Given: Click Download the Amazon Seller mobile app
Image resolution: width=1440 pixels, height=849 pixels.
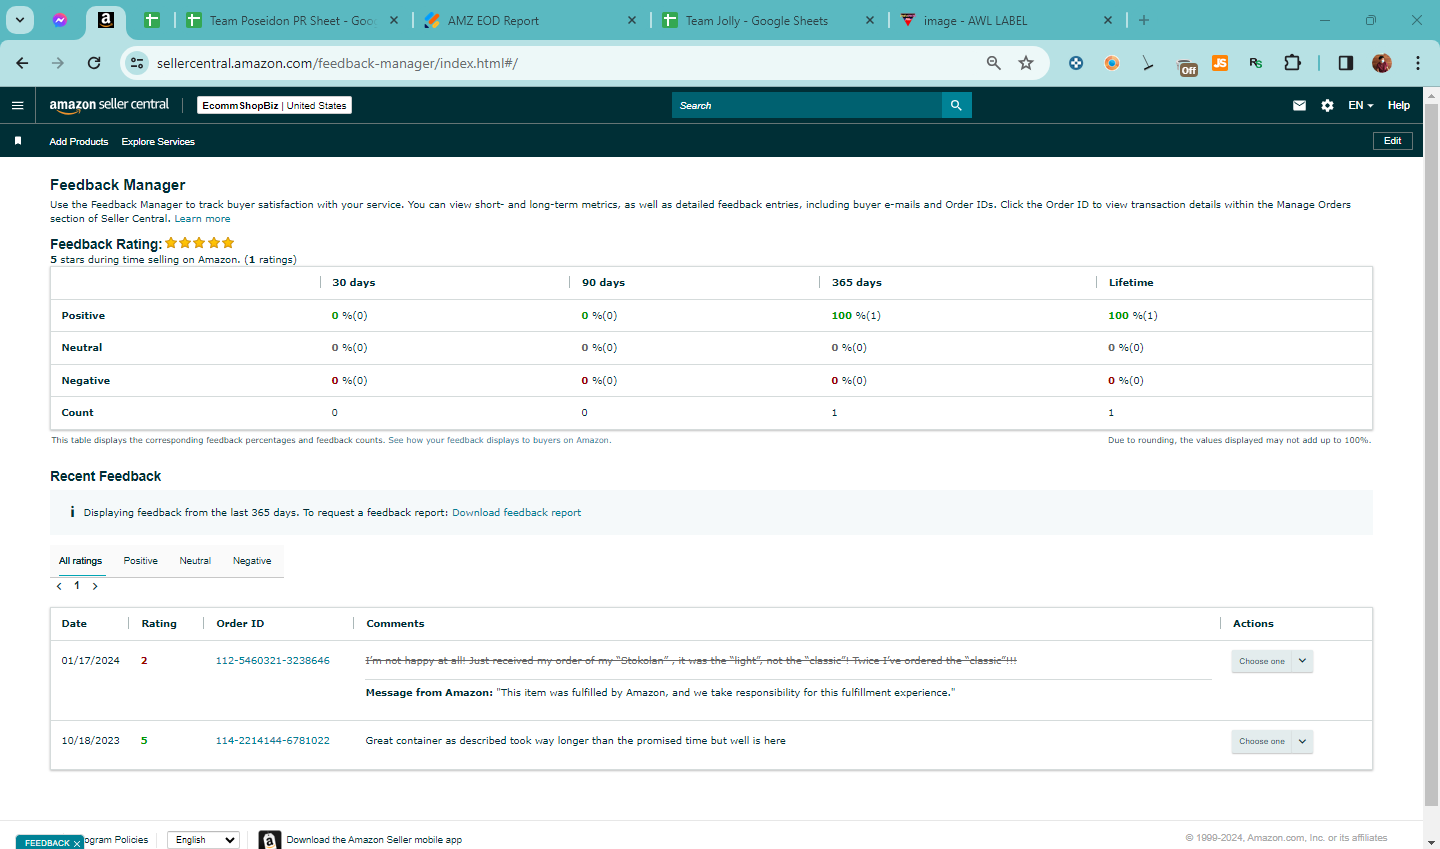Looking at the screenshot, I should tap(374, 840).
